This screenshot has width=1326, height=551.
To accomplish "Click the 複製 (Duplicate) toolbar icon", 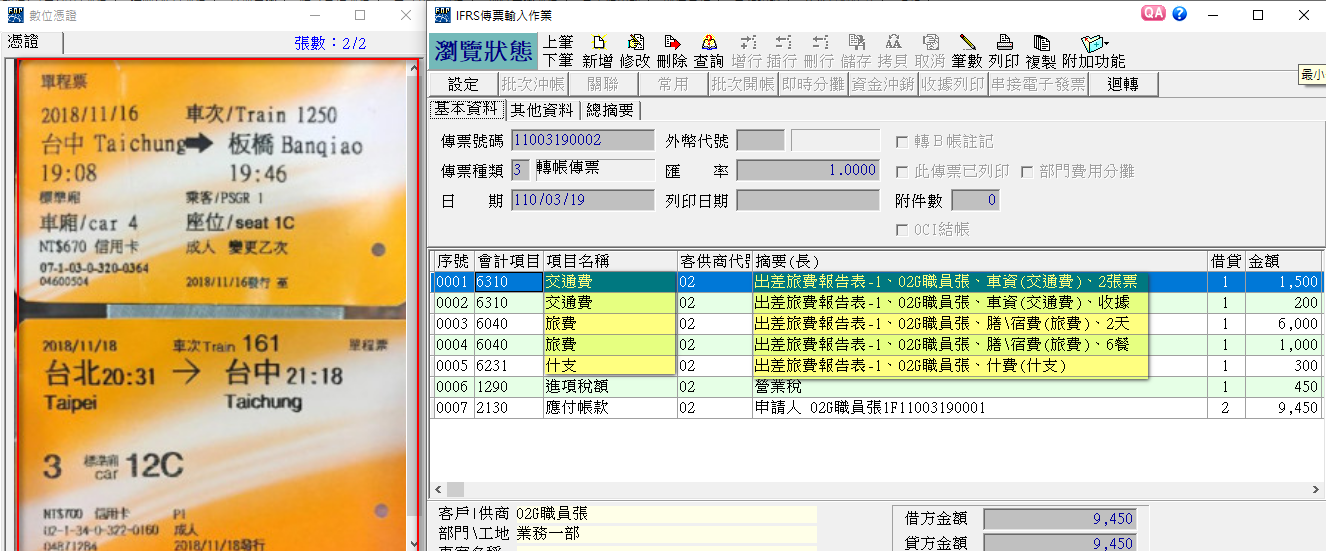I will [x=1041, y=51].
